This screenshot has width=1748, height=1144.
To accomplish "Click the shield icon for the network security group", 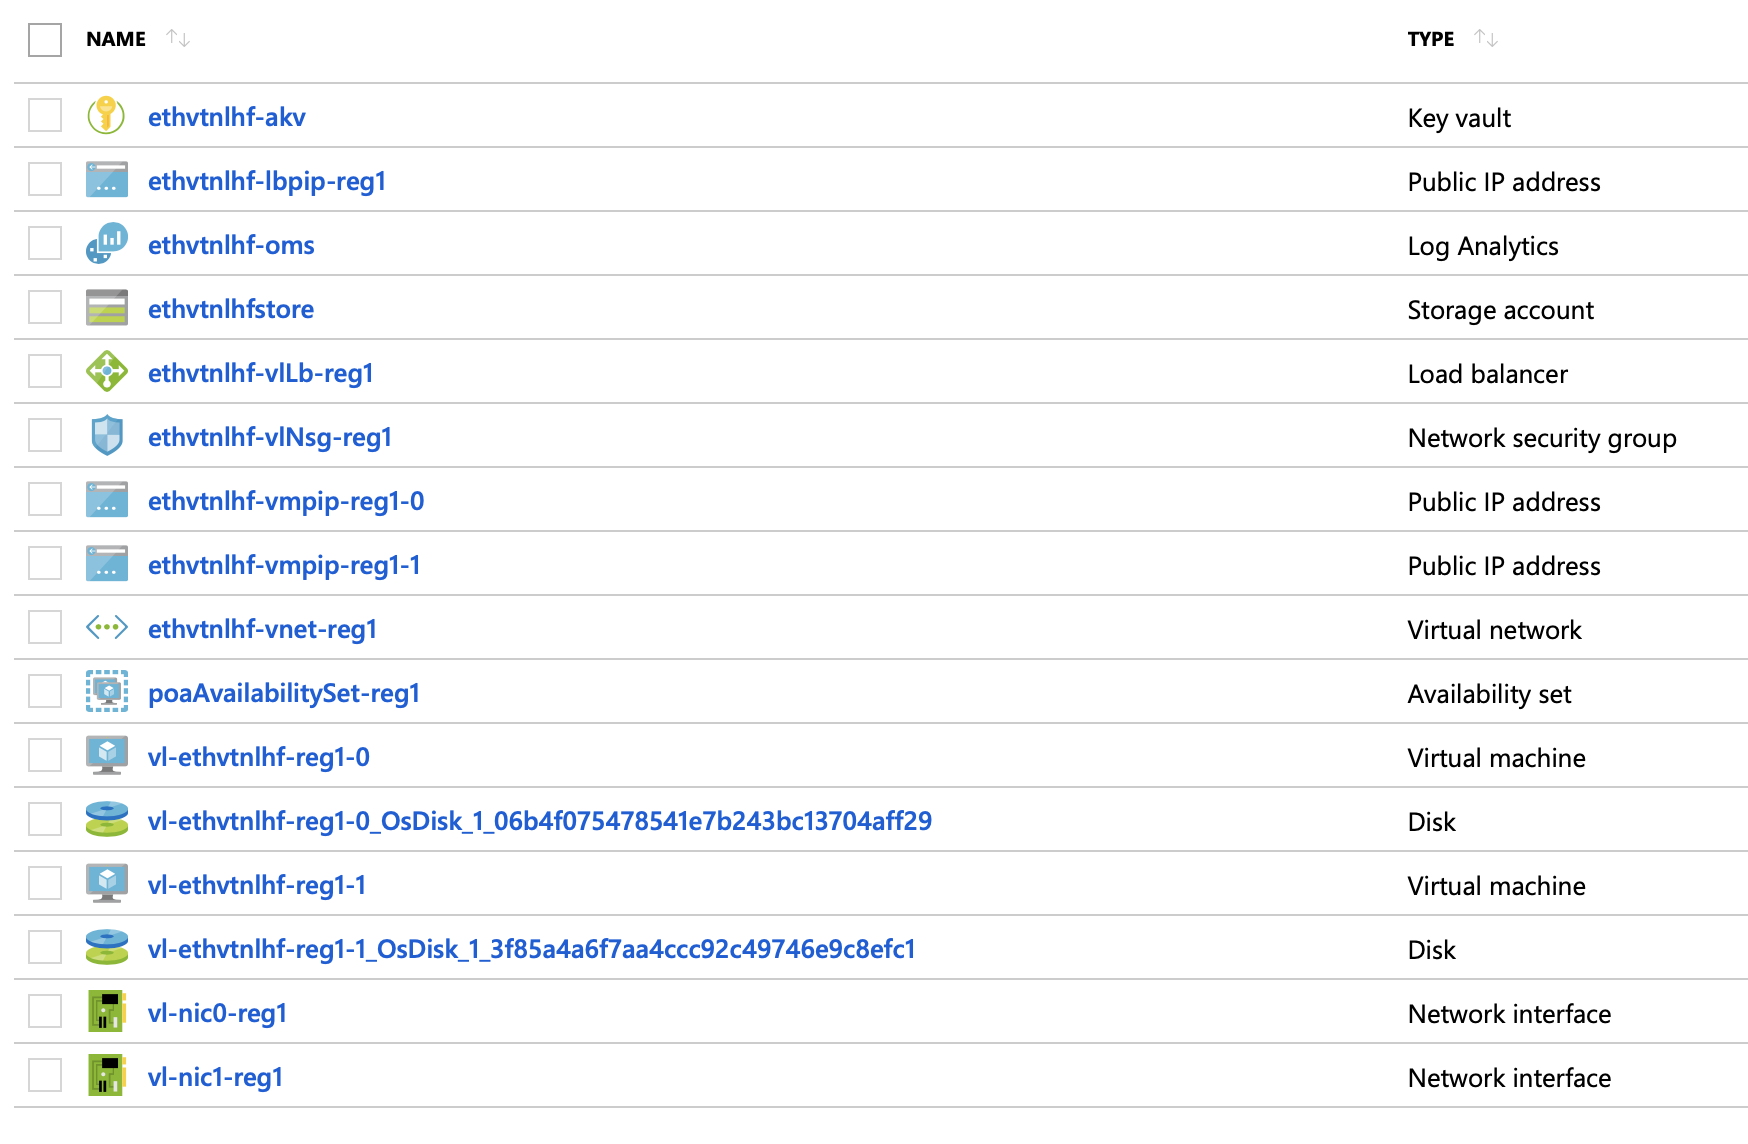I will 106,436.
